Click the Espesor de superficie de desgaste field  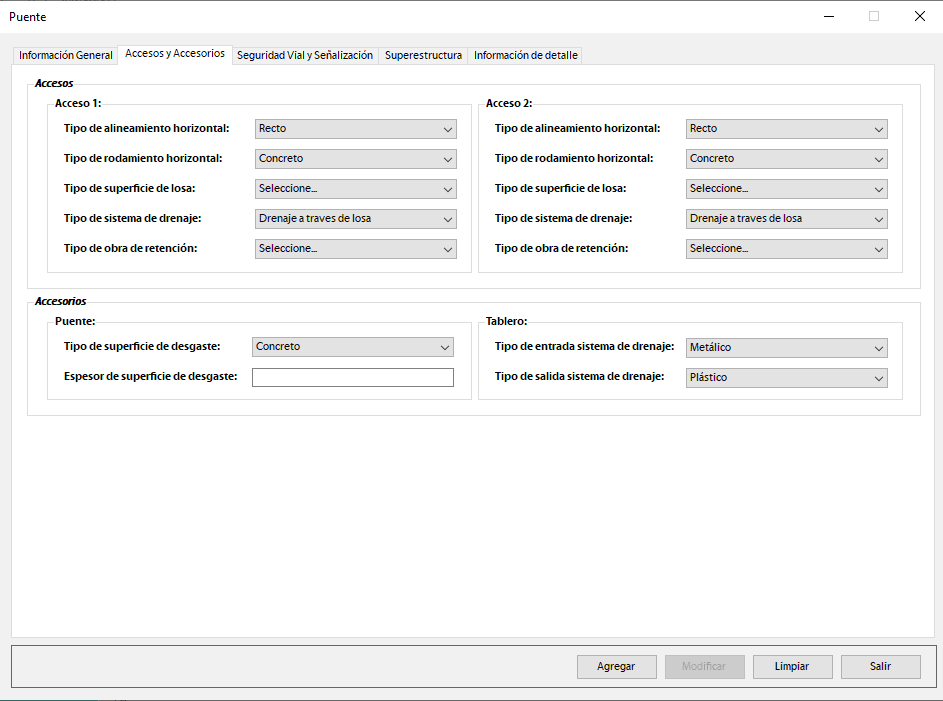point(353,377)
